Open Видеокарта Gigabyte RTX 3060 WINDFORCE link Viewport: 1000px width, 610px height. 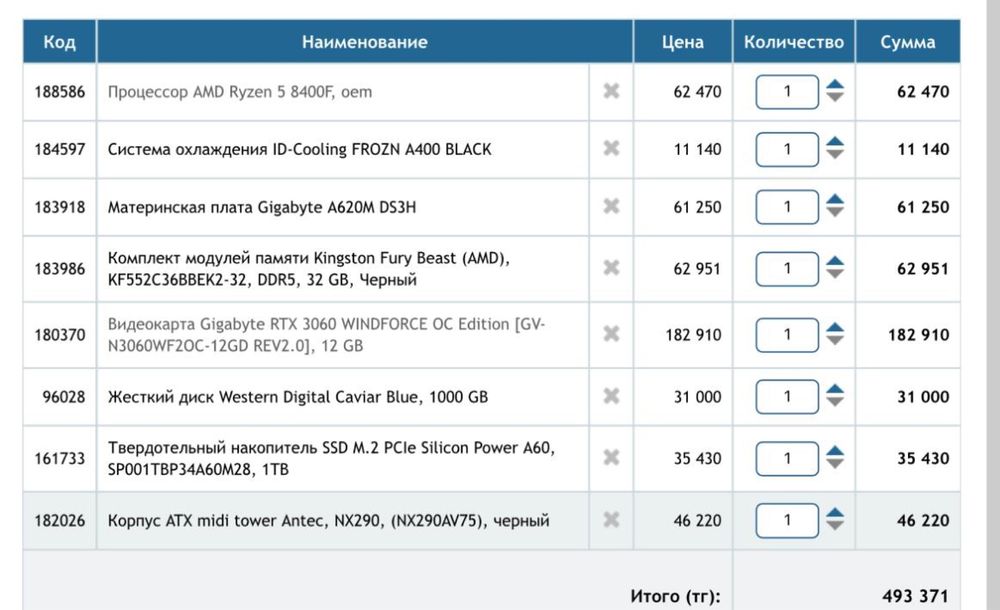pos(327,335)
